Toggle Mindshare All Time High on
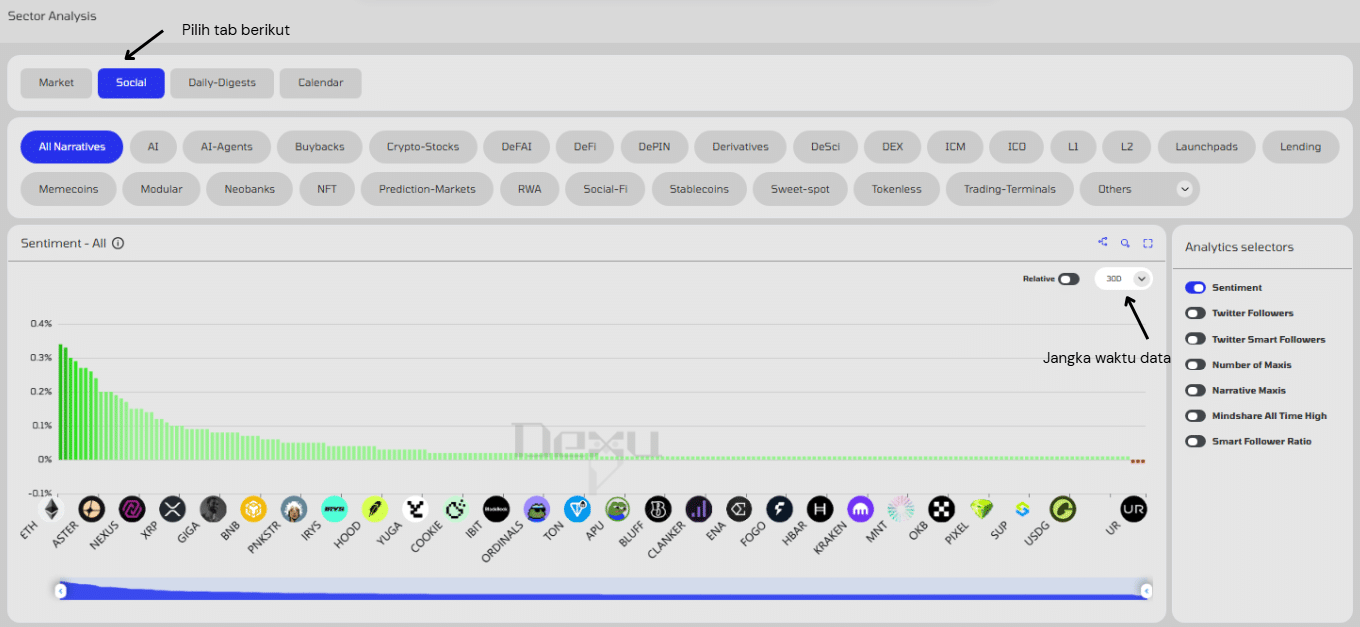The height and width of the screenshot is (627, 1360). click(1195, 416)
